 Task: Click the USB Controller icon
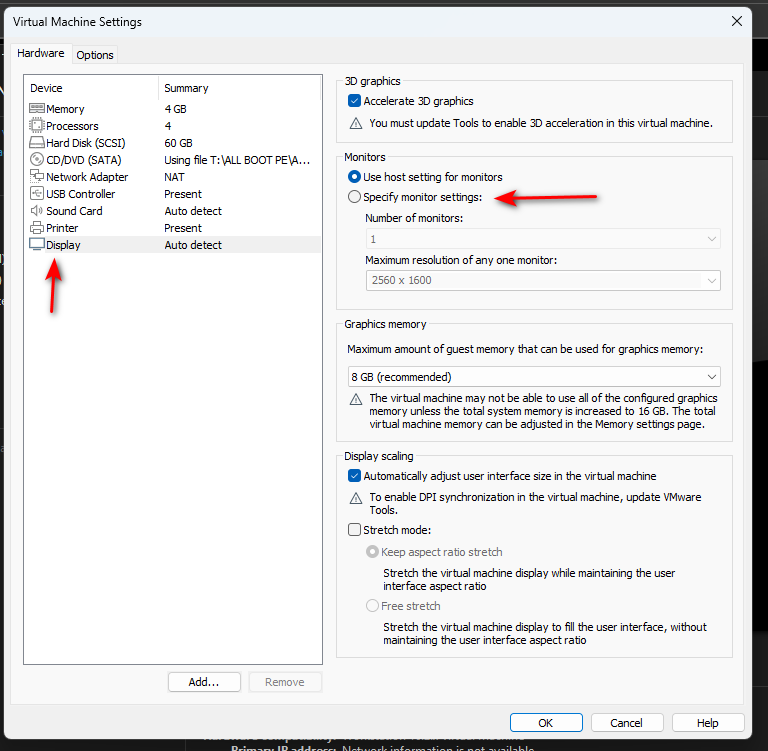37,194
